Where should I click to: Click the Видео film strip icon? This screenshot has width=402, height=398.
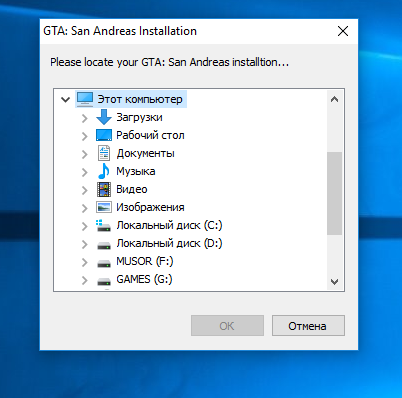[104, 189]
